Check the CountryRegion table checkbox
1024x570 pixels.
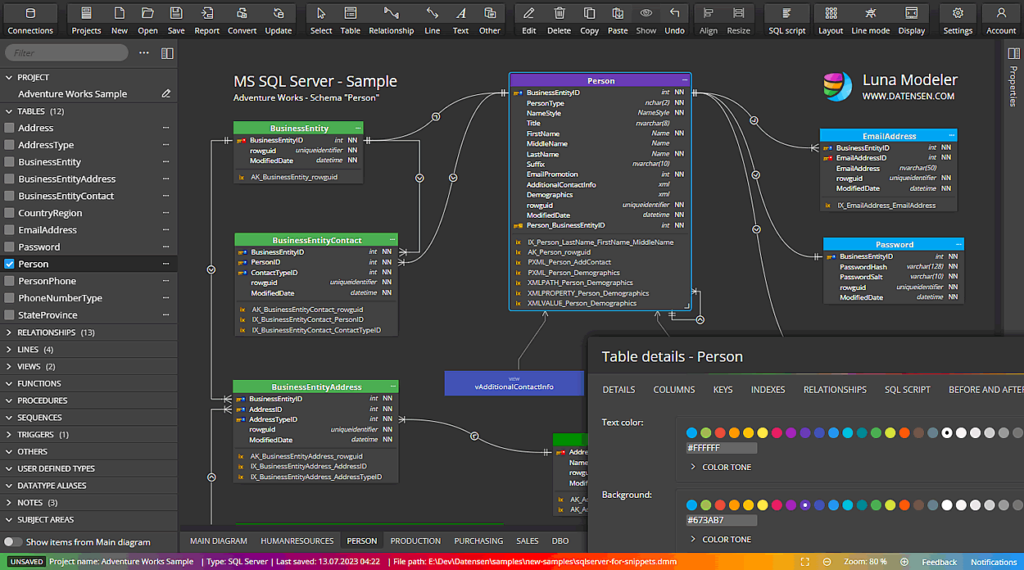click(x=9, y=213)
